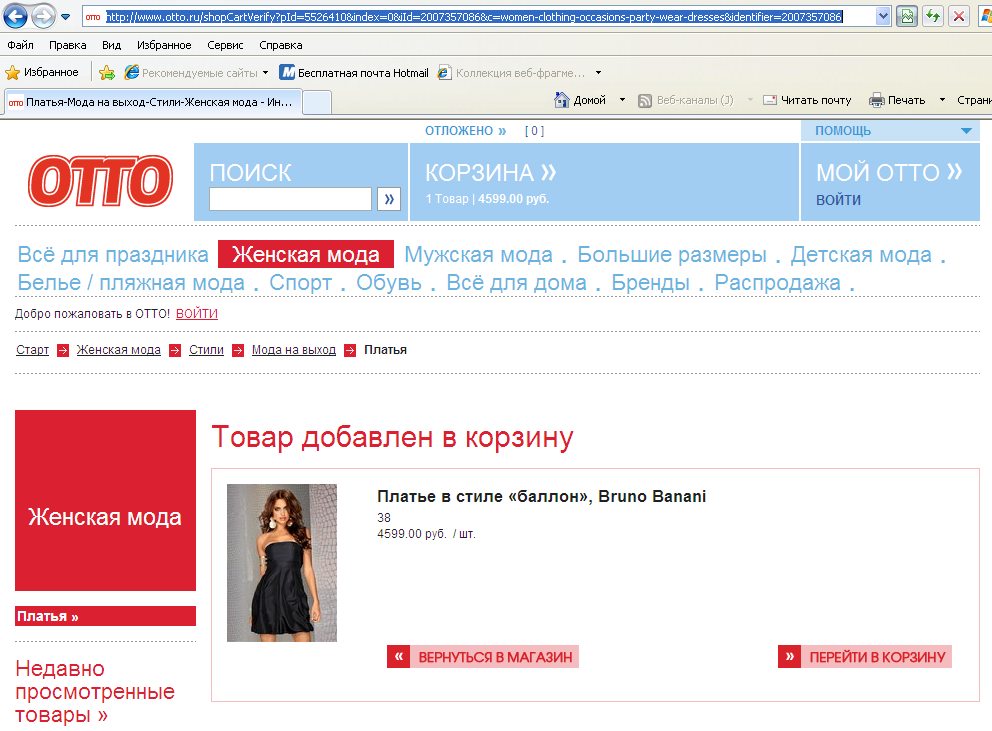Open Недавно просмотренные товары link
Screen dimensions: 992x731
95,692
